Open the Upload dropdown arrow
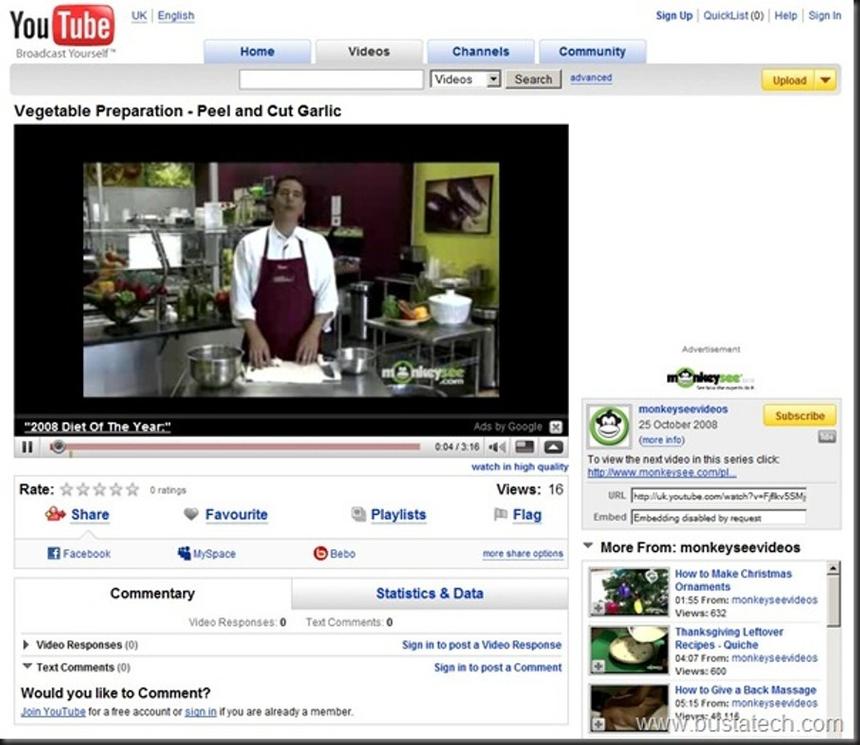 (x=825, y=80)
